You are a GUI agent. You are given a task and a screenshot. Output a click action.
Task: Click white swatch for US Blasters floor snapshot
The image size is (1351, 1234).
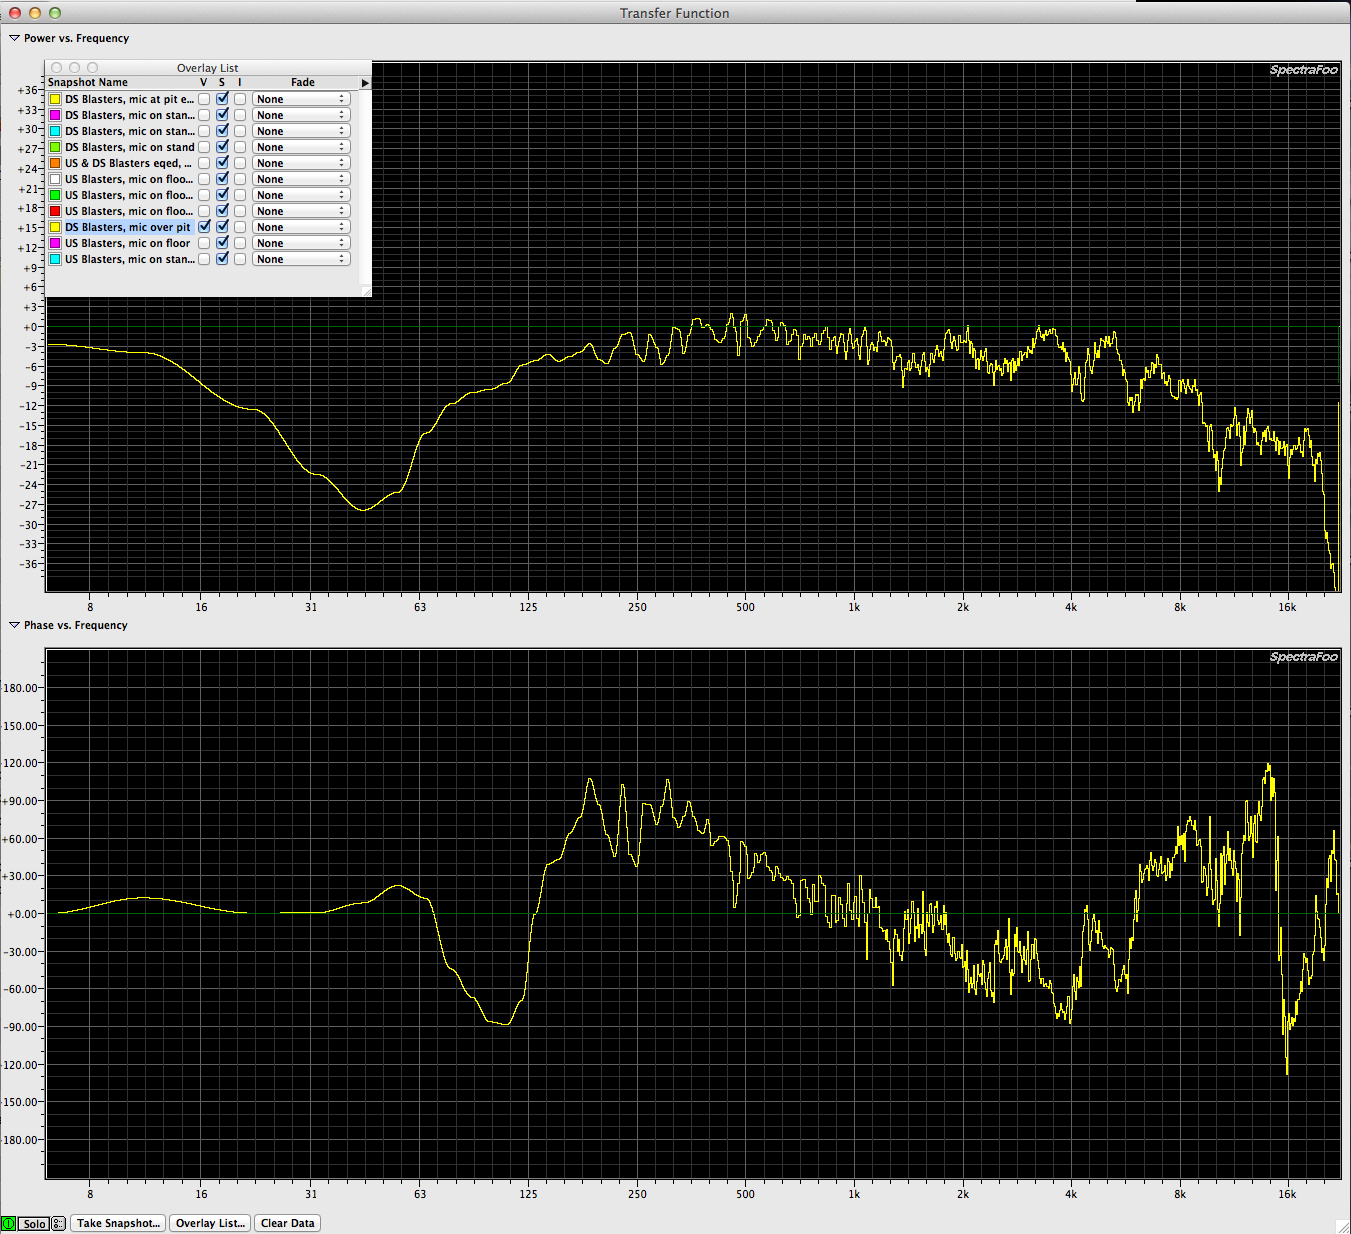(x=55, y=179)
